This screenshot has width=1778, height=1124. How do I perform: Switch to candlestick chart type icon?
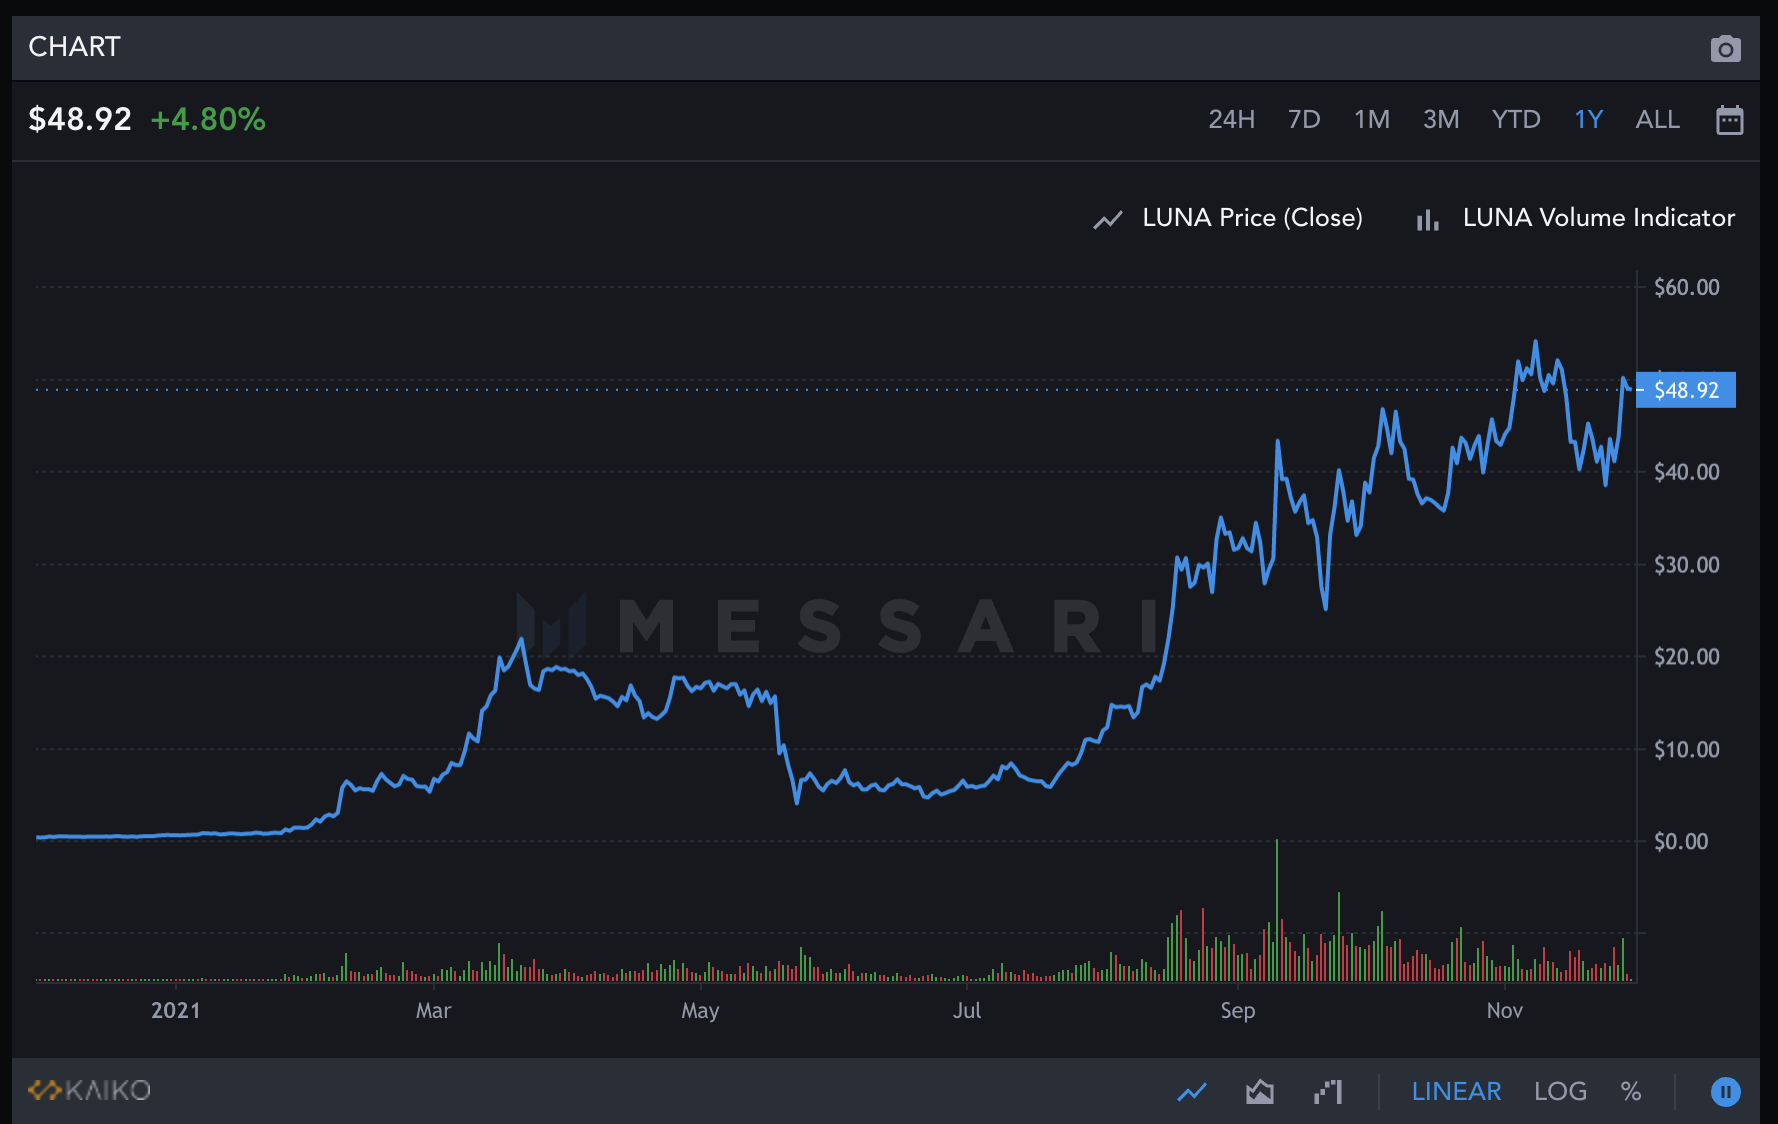pyautogui.click(x=1328, y=1092)
